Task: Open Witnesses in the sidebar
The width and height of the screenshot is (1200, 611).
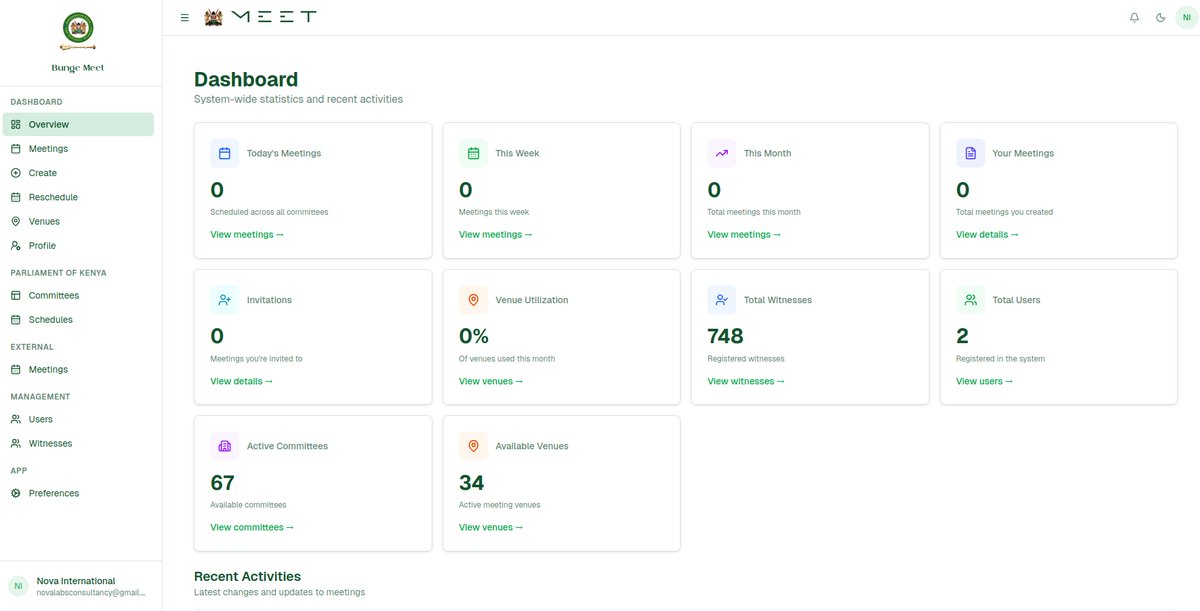Action: [x=78, y=443]
